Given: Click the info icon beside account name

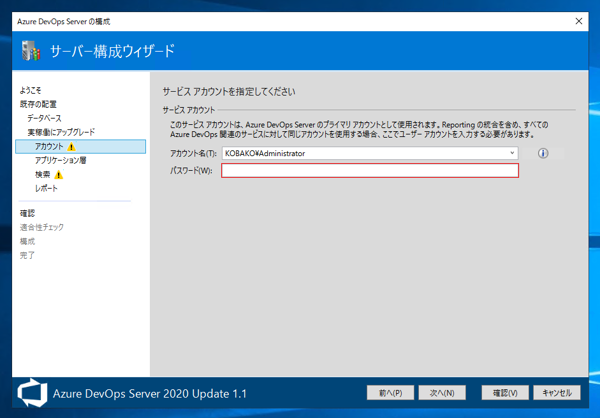Looking at the screenshot, I should [543, 153].
